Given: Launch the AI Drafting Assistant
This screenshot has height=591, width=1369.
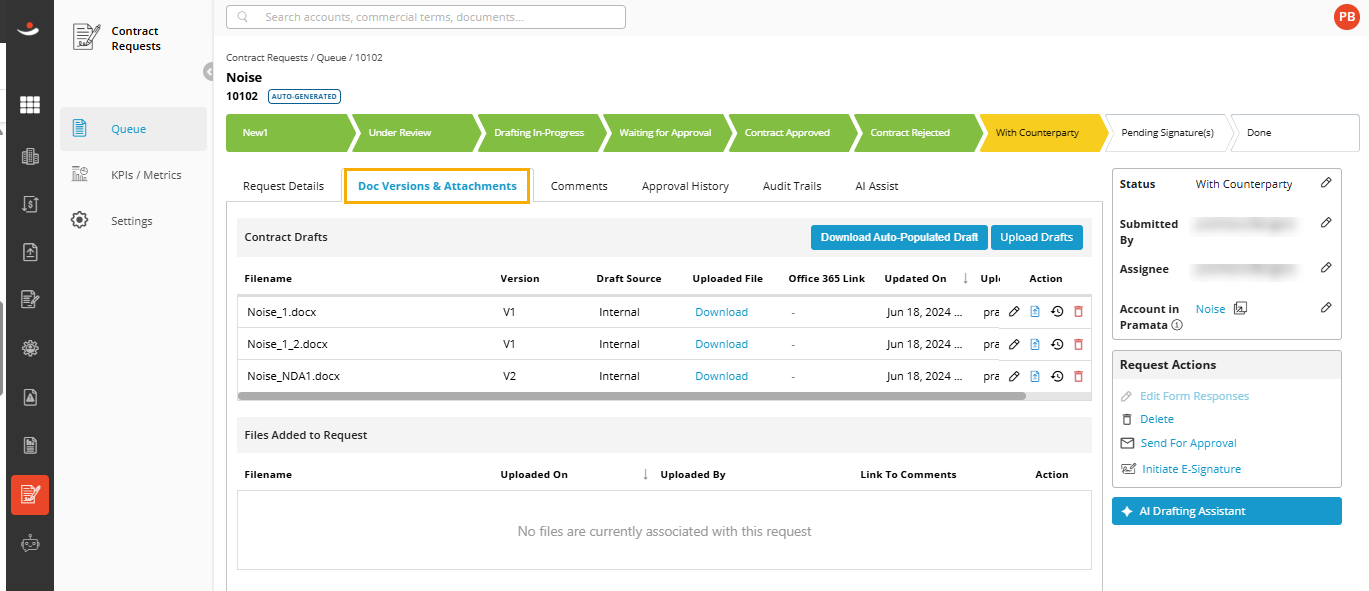Looking at the screenshot, I should [1227, 511].
